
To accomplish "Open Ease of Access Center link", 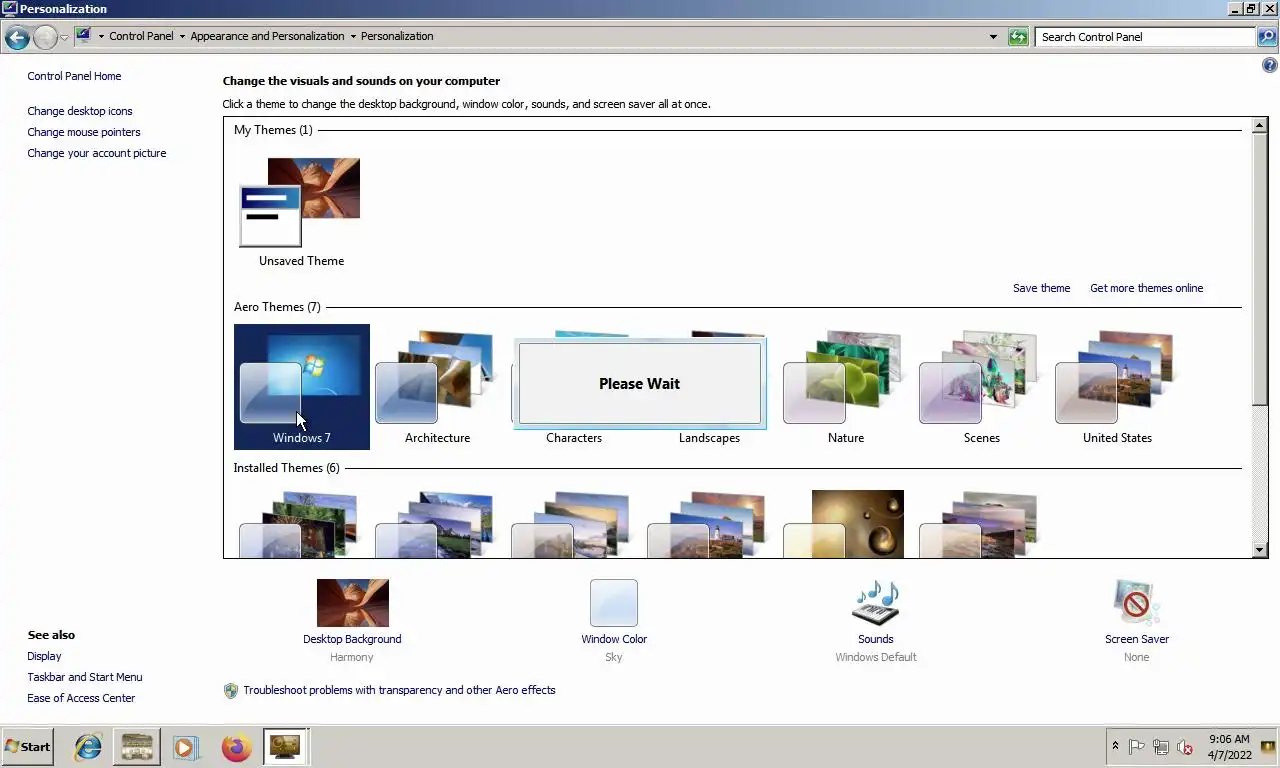I will click(x=81, y=698).
